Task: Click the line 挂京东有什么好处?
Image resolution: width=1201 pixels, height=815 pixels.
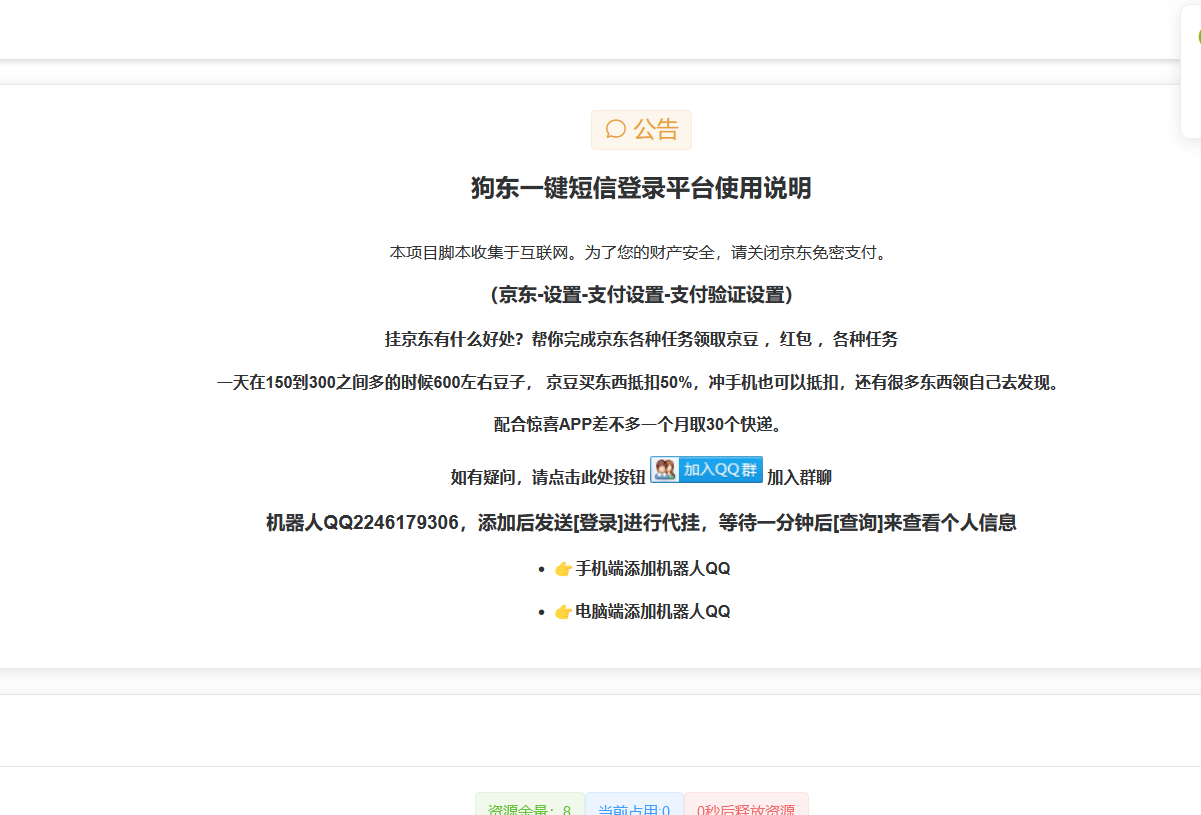Action: pos(455,339)
